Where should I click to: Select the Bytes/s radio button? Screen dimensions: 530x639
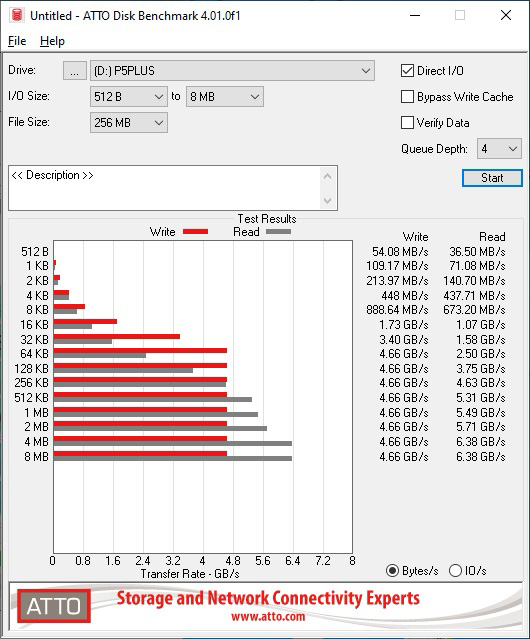392,571
